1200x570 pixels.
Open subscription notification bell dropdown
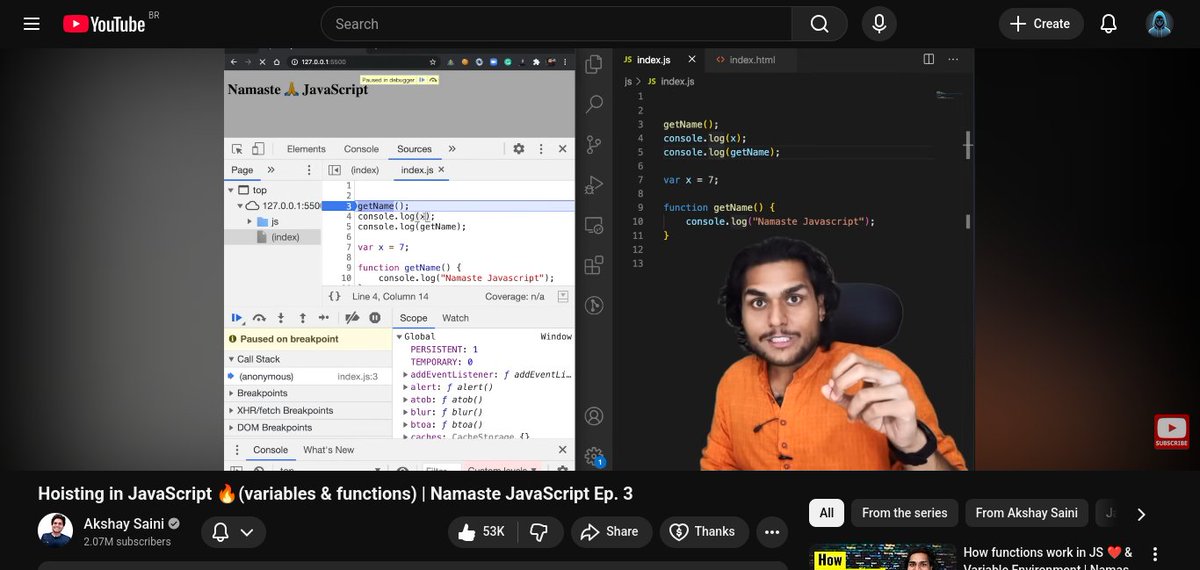233,532
